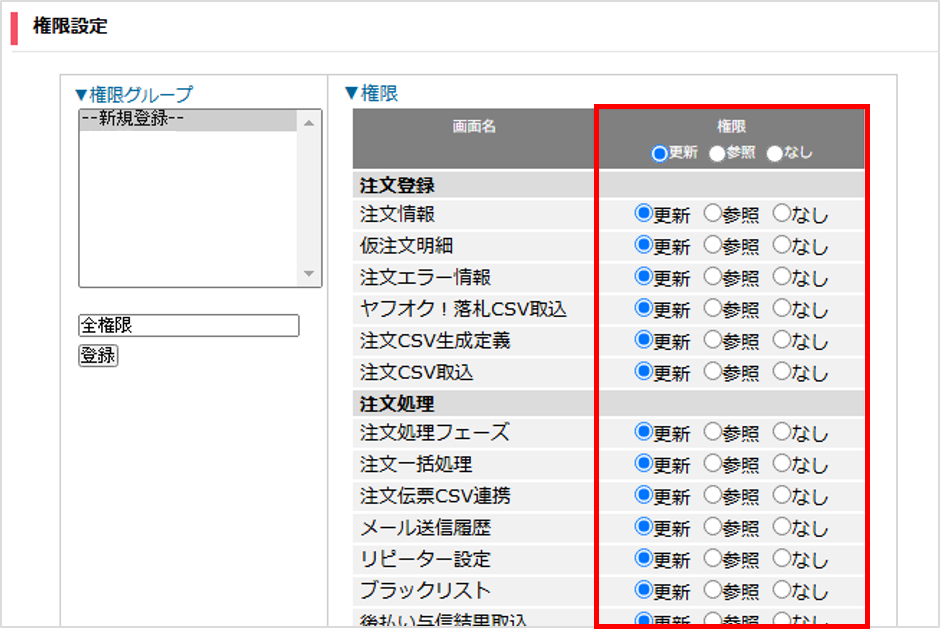940x629 pixels.
Task: Set 注文伝票CSV連携 to 参照
Action: click(712, 495)
